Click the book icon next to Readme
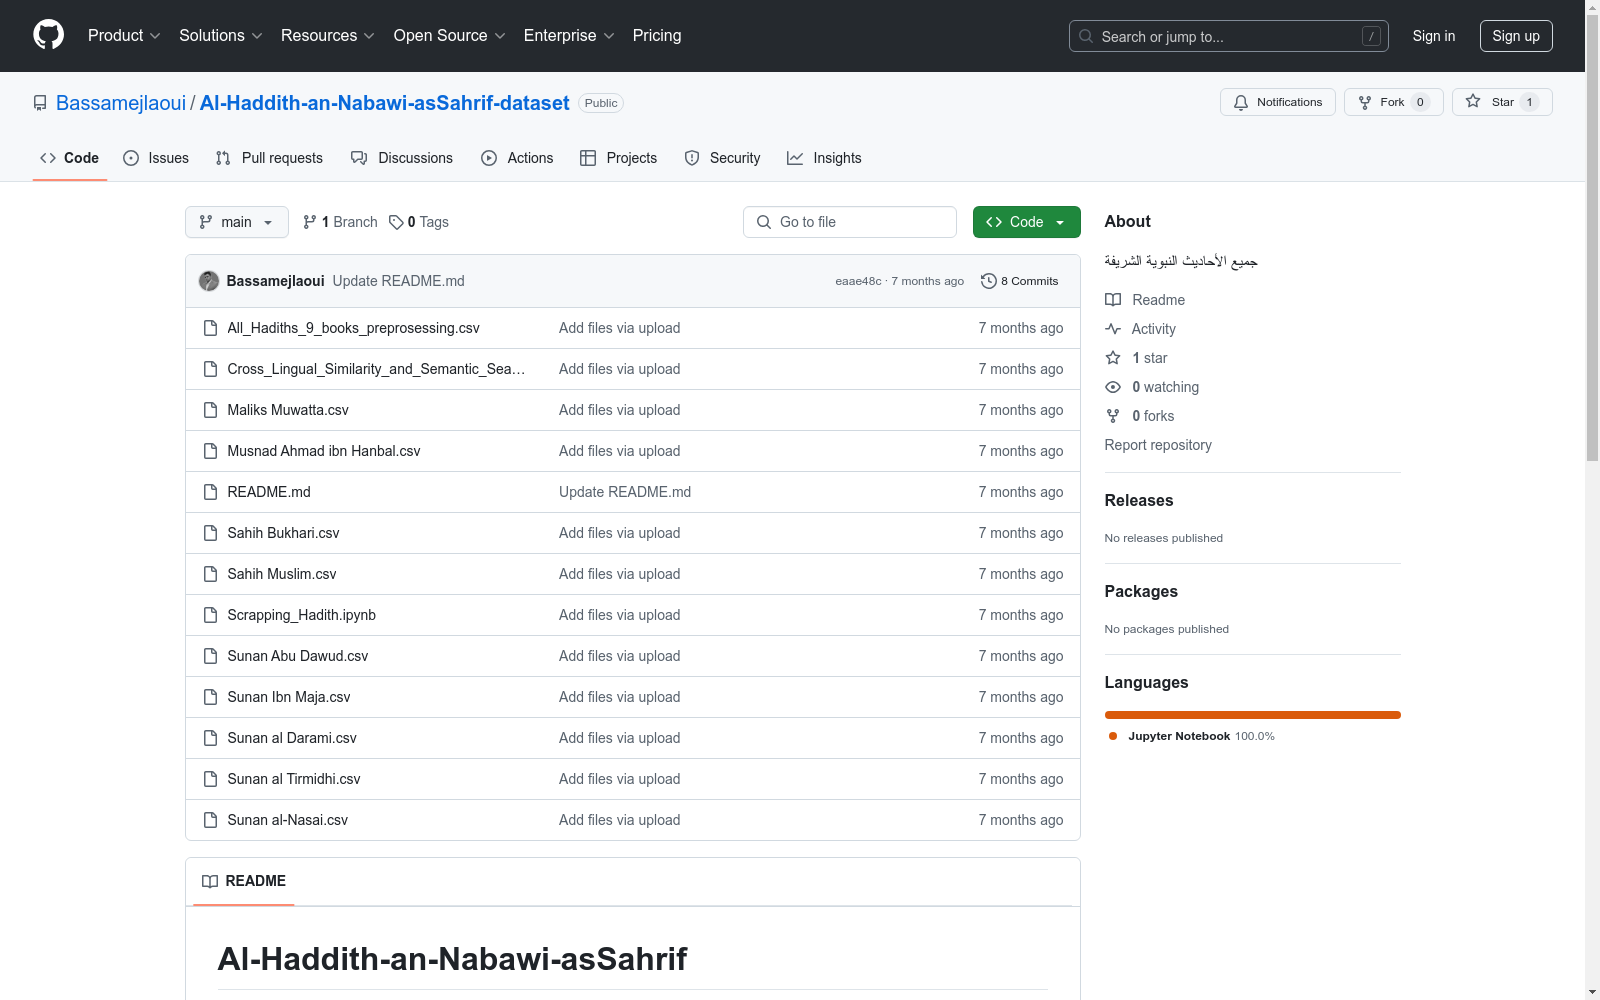 tap(1113, 300)
